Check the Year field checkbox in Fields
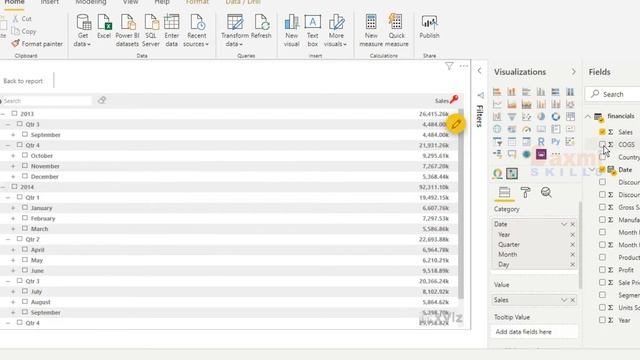The height and width of the screenshot is (360, 640). [602, 320]
